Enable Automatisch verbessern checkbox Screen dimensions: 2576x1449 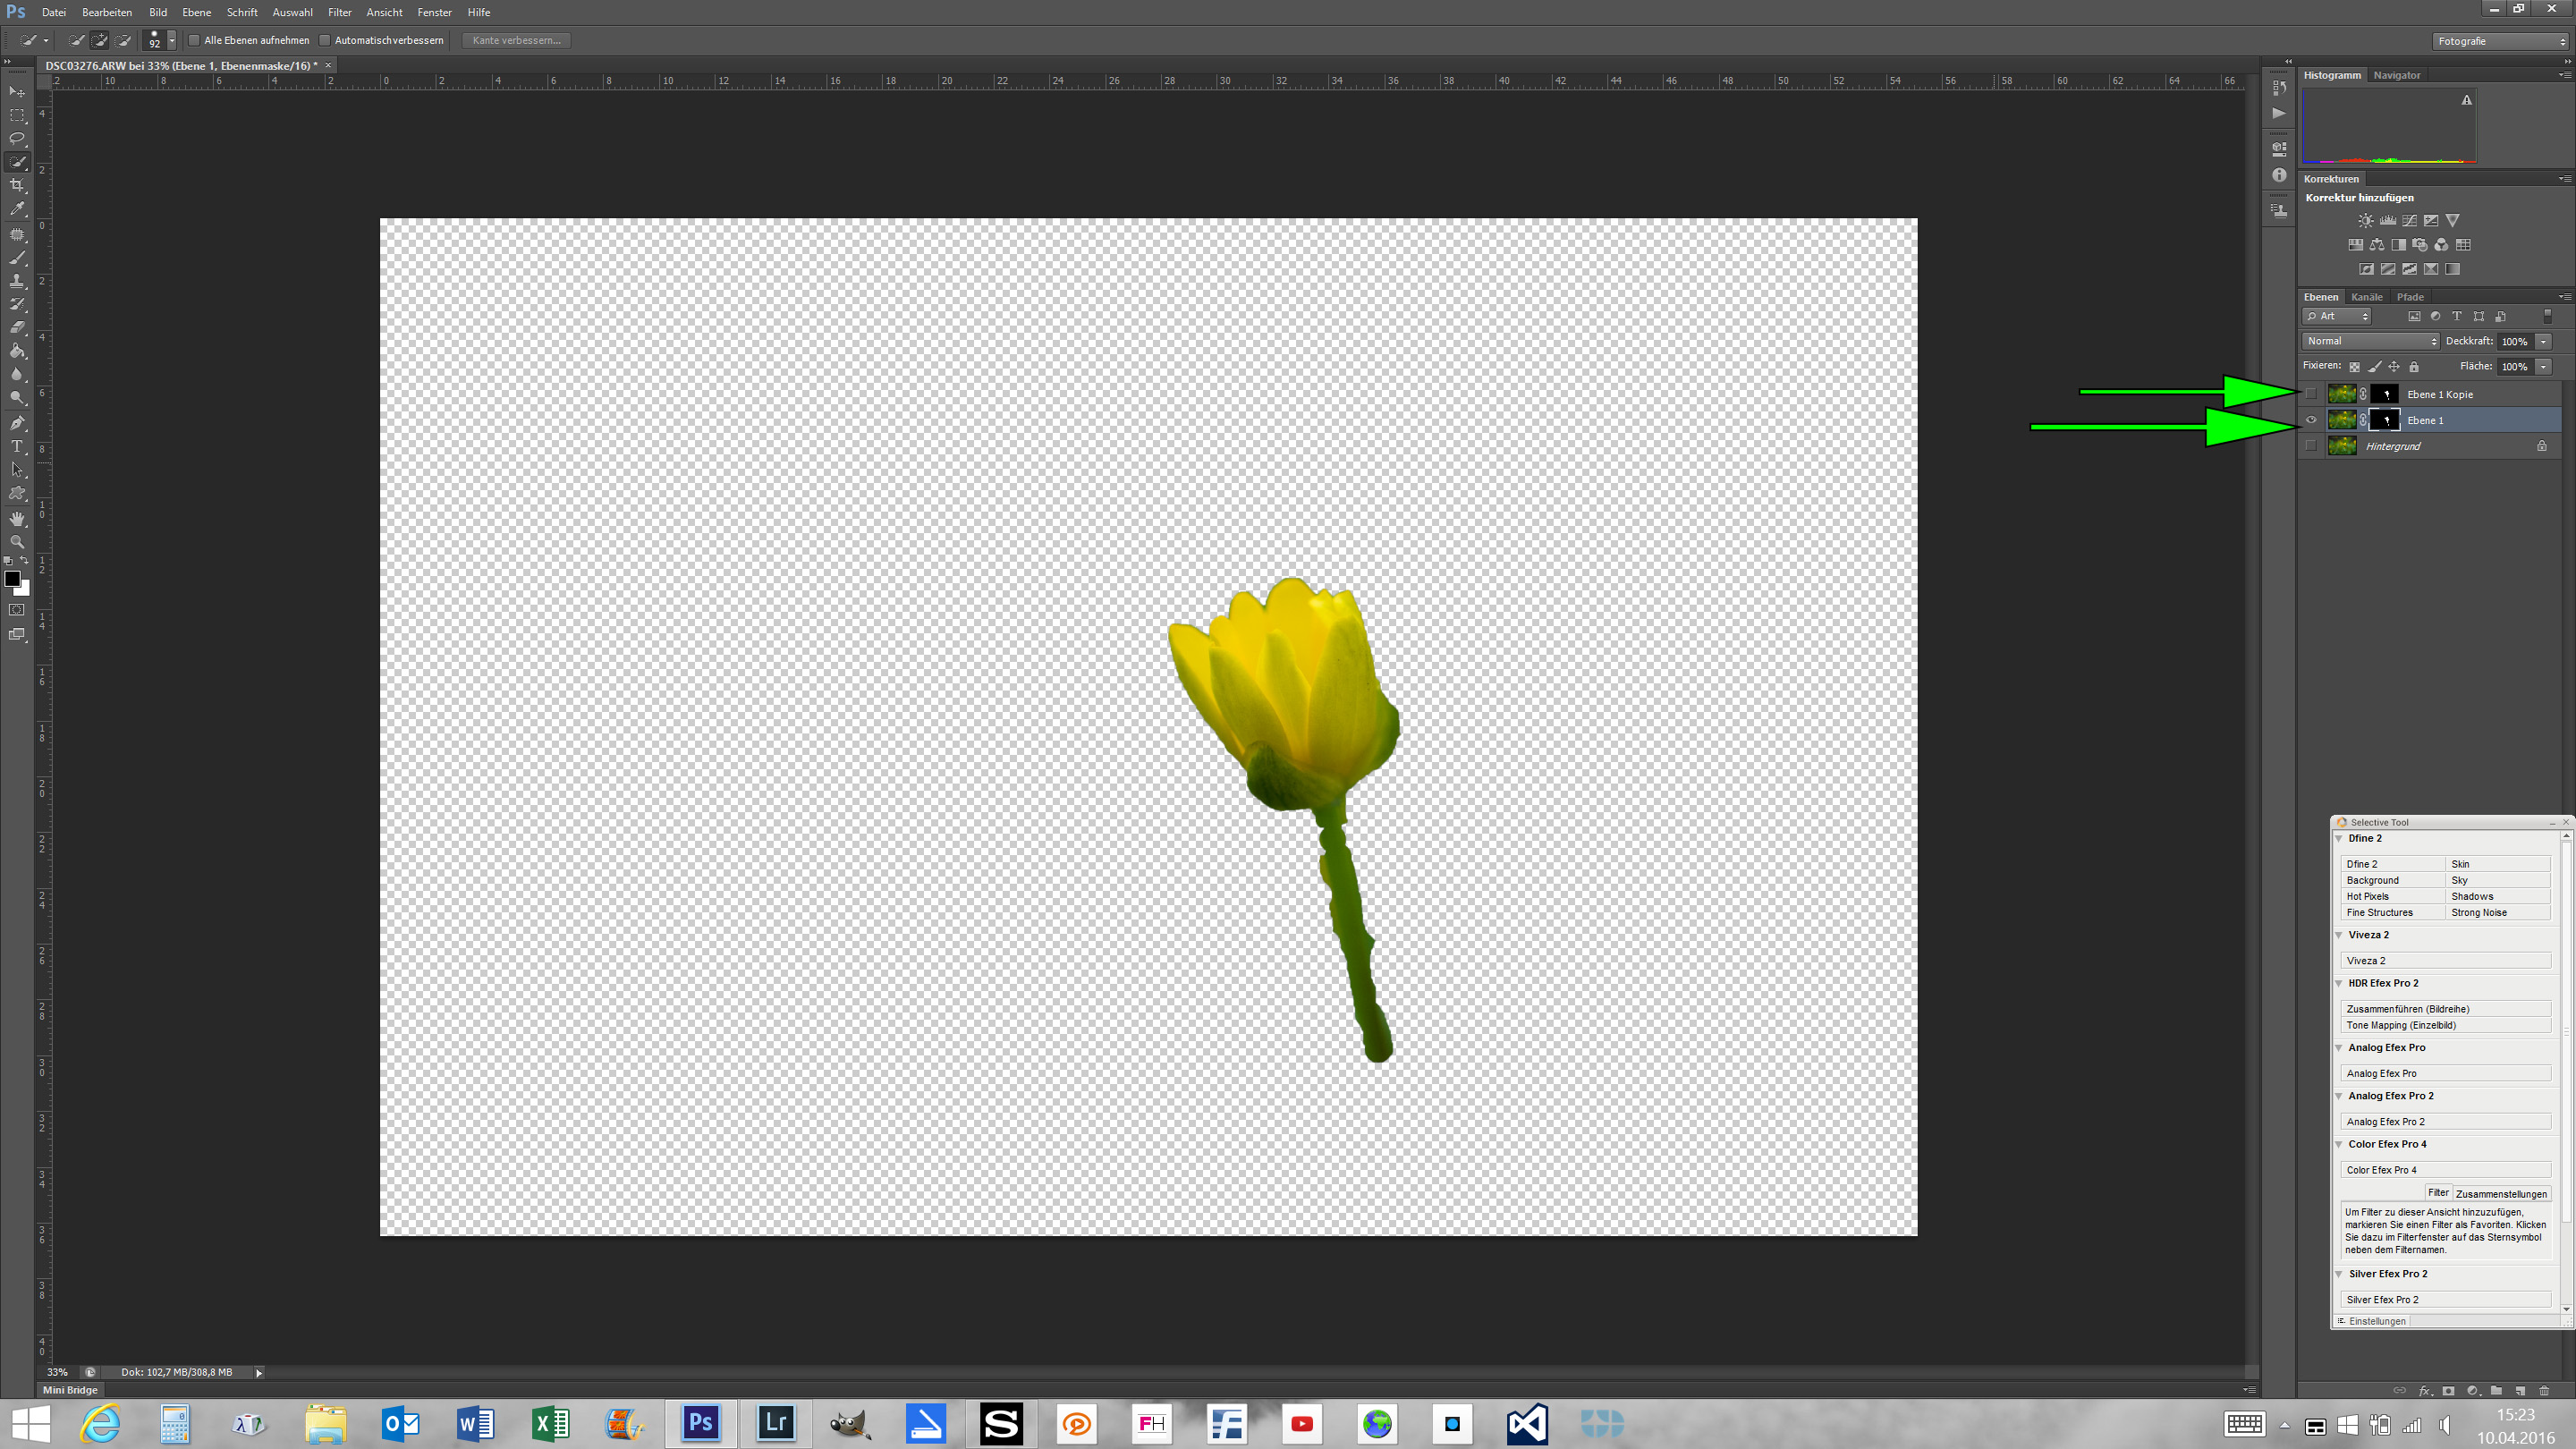pyautogui.click(x=325, y=41)
